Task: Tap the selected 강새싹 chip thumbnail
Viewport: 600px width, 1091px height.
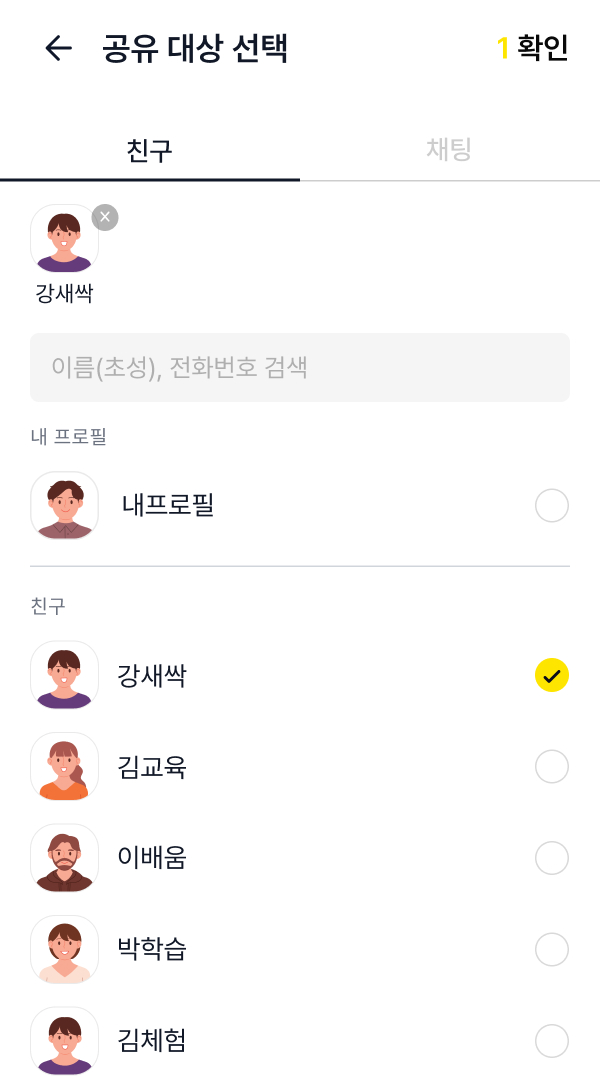Action: tap(64, 240)
